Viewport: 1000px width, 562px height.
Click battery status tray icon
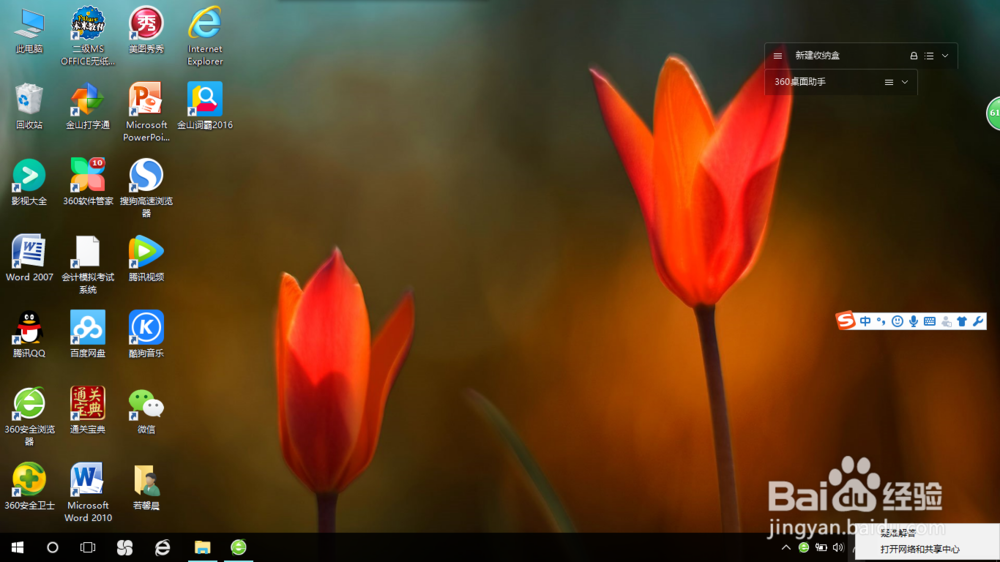point(821,547)
